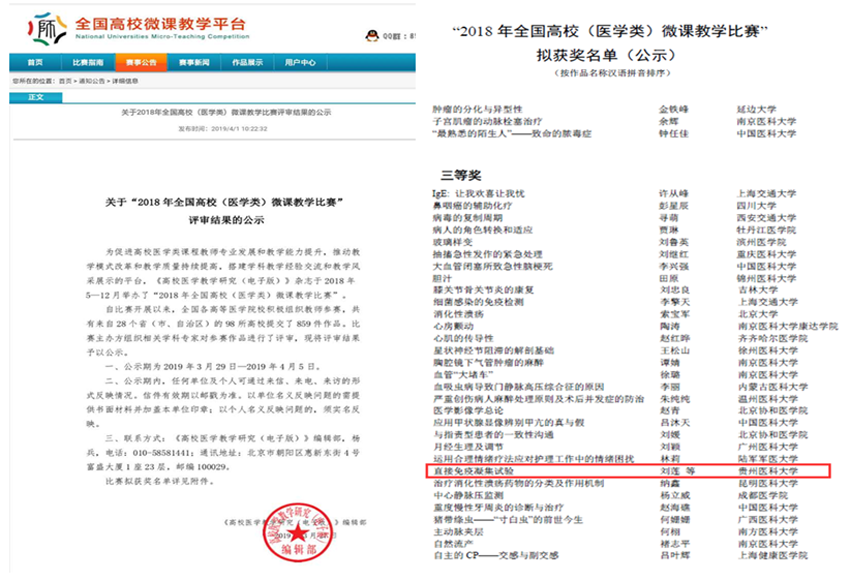850x581 pixels.
Task: Click the 齐齐哈尔医学院 school name
Action: [773, 338]
